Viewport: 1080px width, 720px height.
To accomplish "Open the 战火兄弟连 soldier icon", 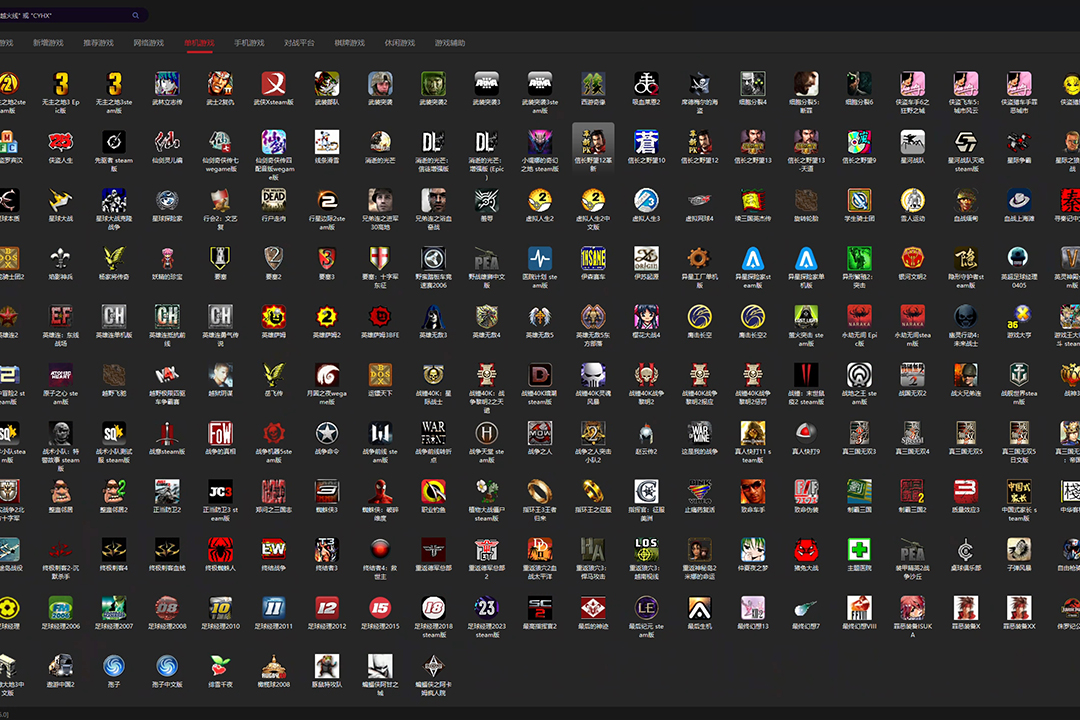I will (x=966, y=375).
